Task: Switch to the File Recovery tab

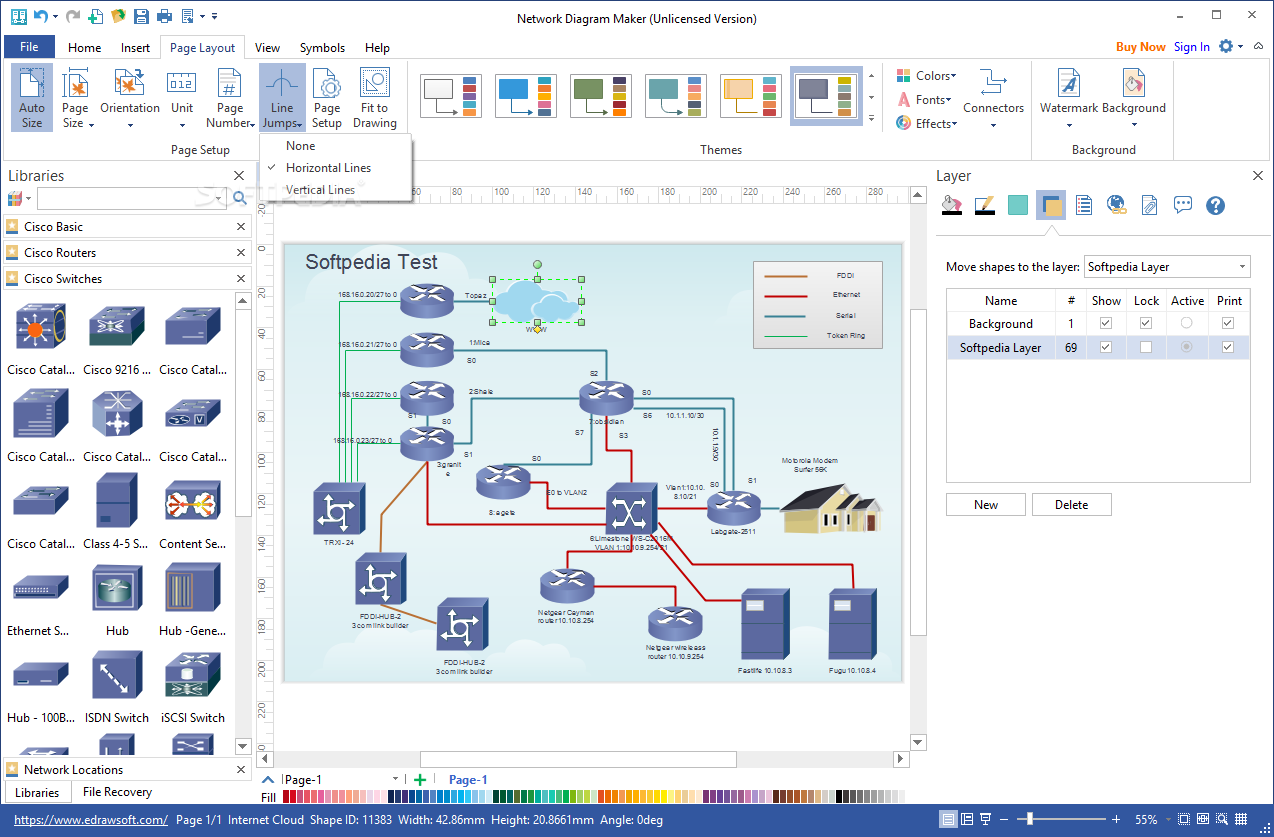Action: click(117, 792)
